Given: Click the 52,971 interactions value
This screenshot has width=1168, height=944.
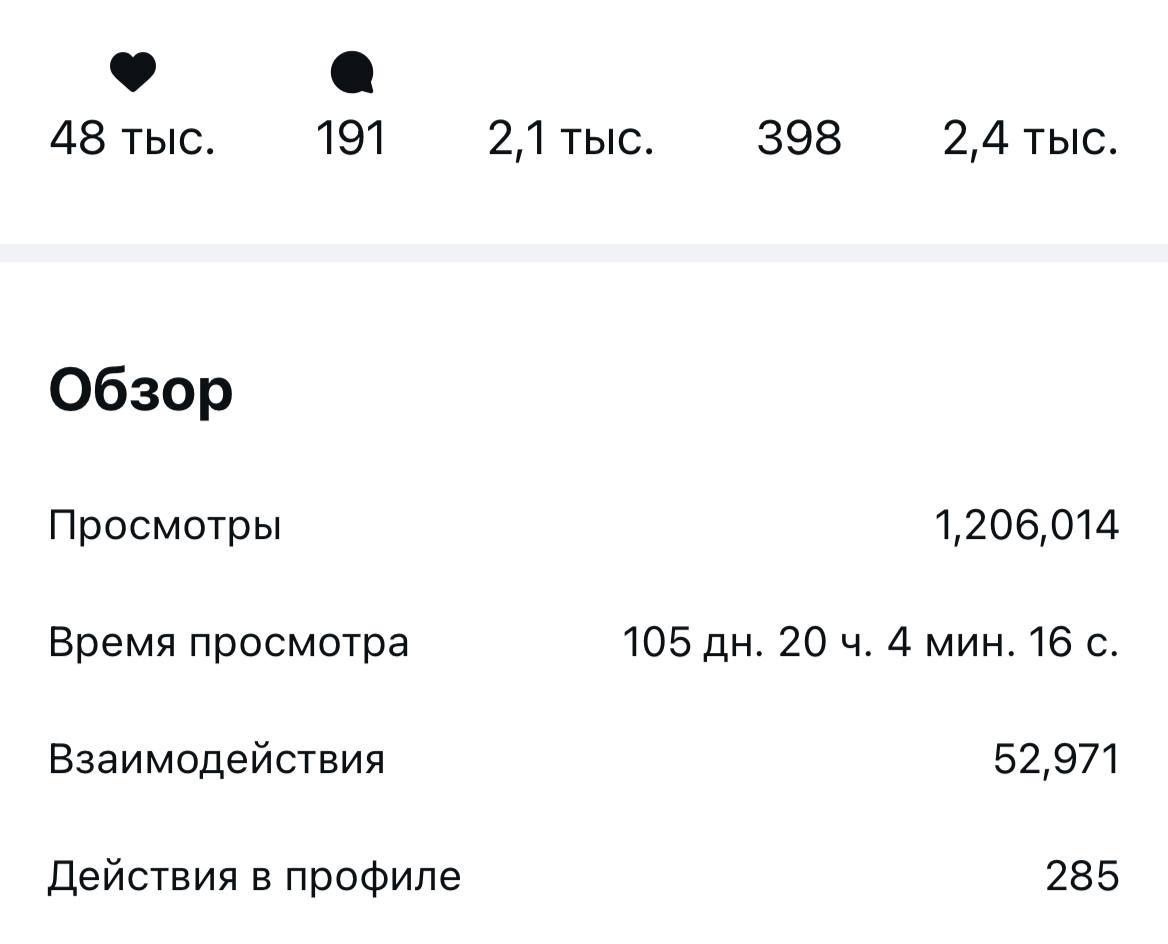Looking at the screenshot, I should (1056, 759).
